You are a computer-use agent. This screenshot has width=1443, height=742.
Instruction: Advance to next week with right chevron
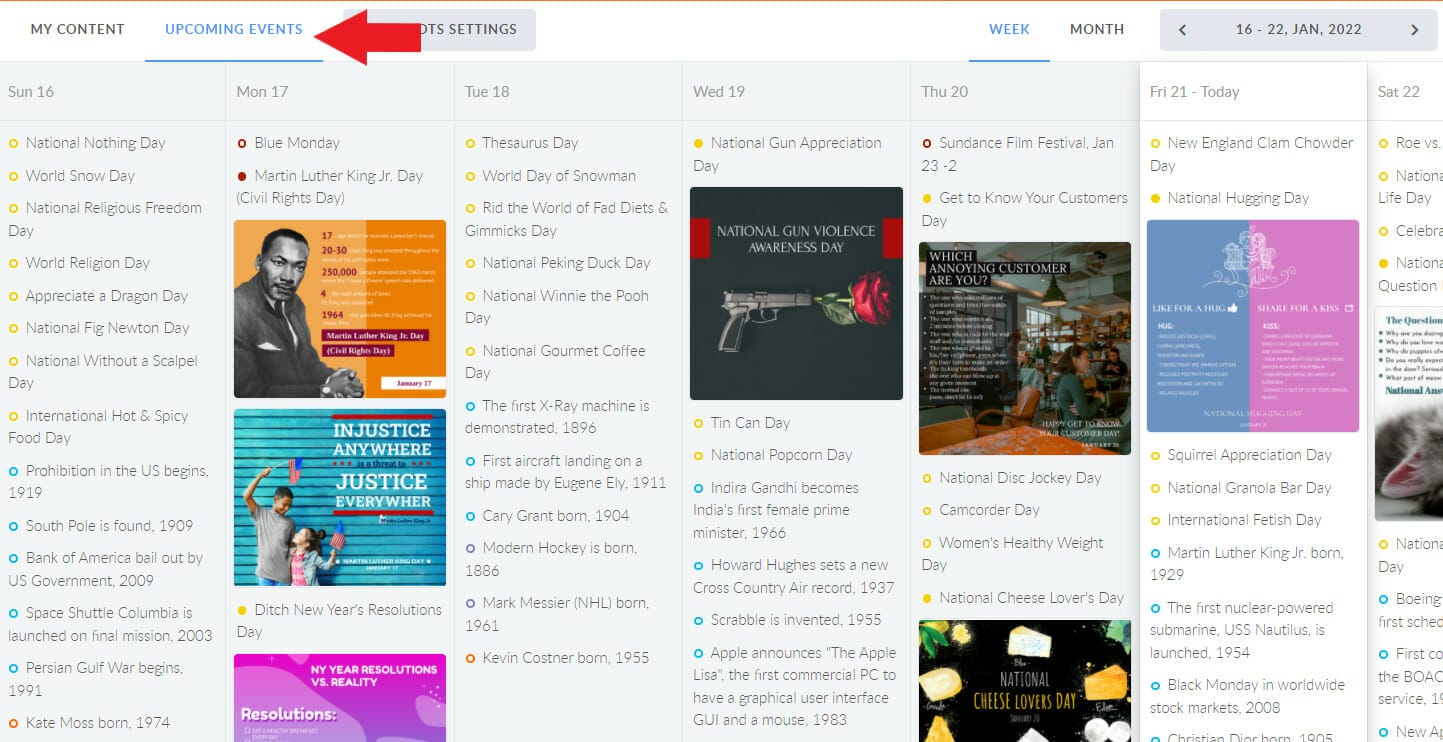(x=1414, y=30)
